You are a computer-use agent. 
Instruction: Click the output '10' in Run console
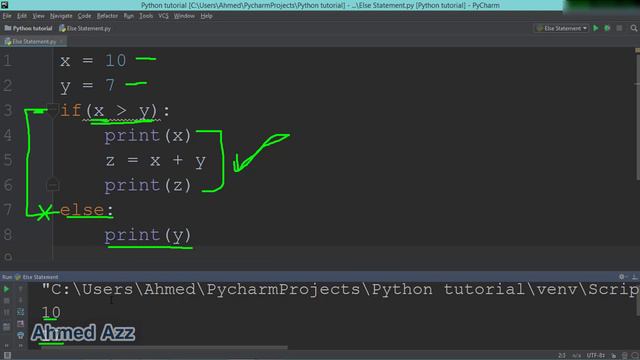51,312
